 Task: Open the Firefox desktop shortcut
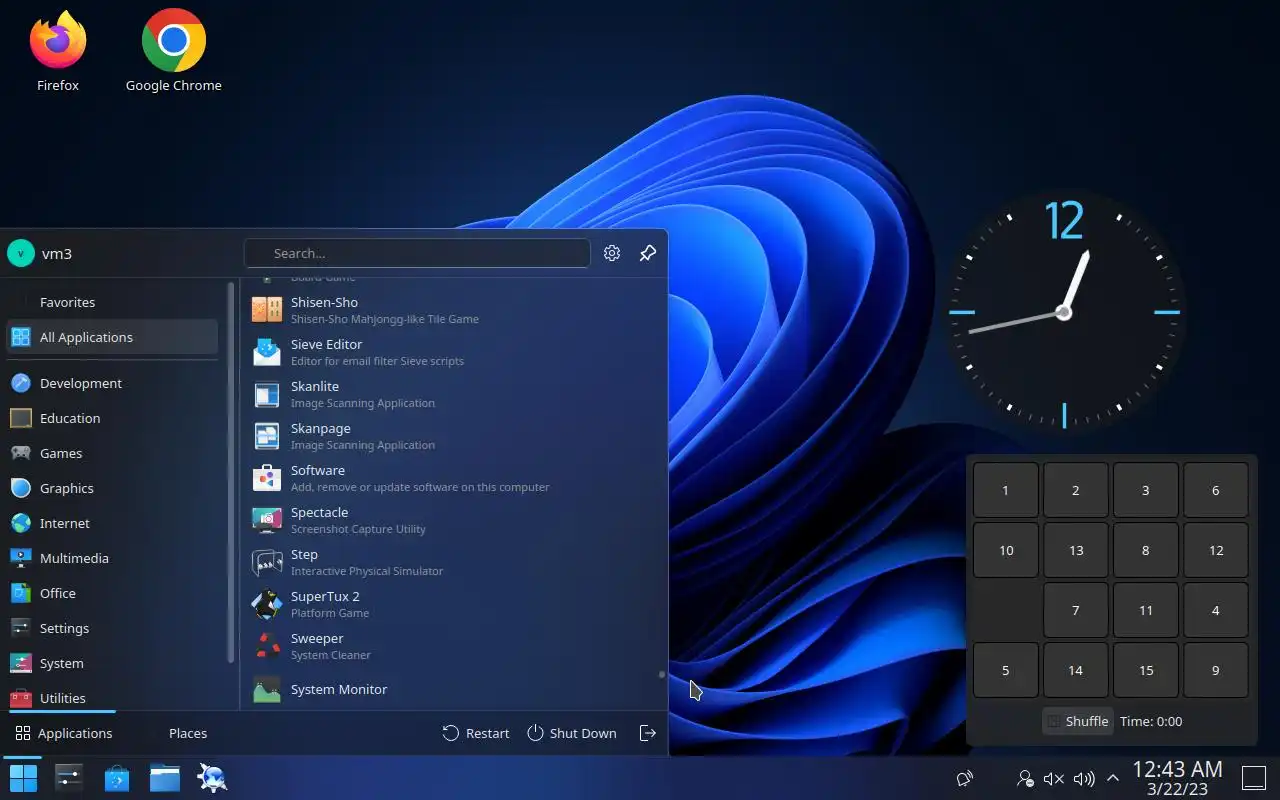tap(58, 50)
